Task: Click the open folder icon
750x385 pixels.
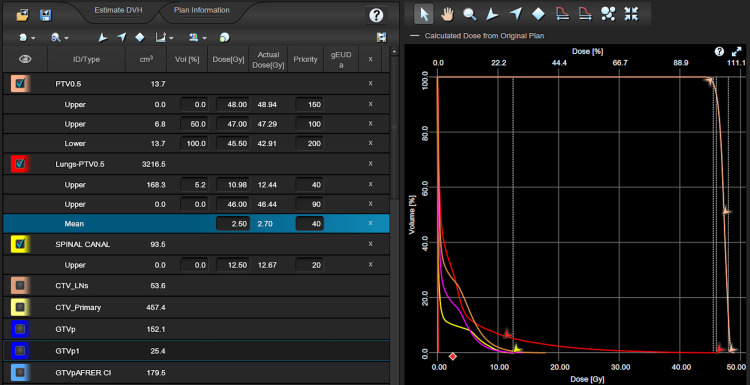Action: click(22, 15)
